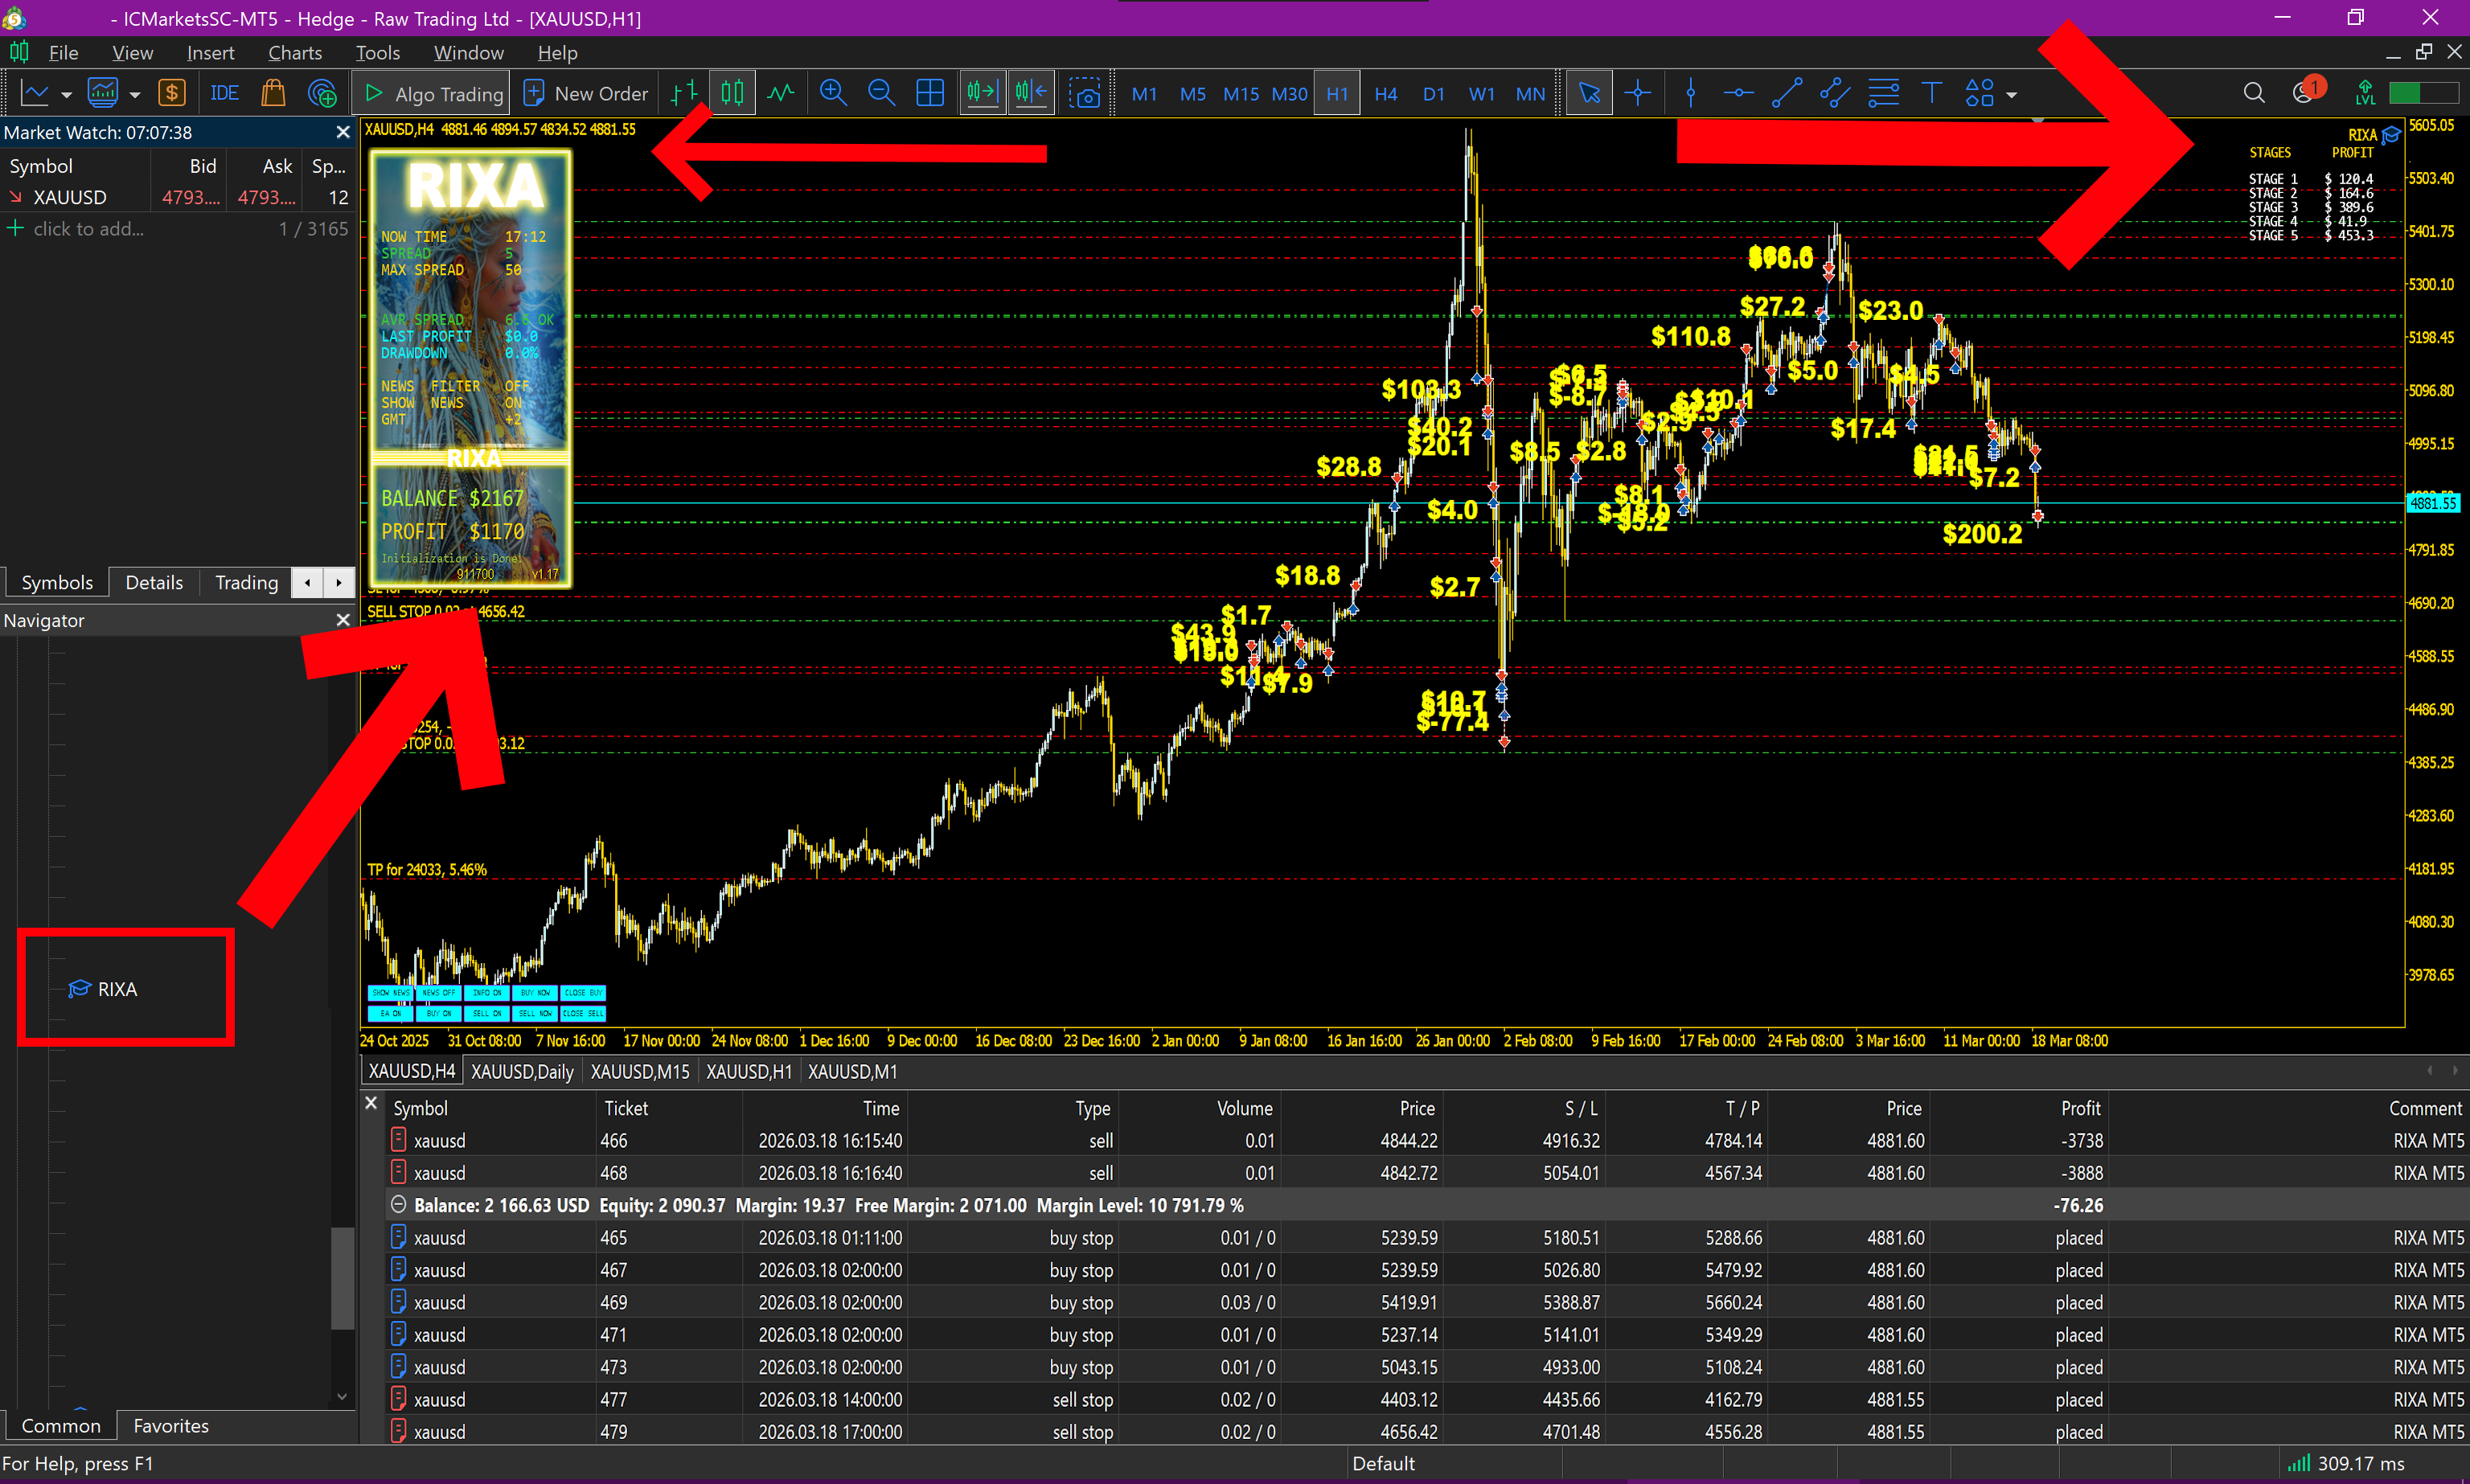Click the Zoom In magnifier icon

(x=832, y=93)
